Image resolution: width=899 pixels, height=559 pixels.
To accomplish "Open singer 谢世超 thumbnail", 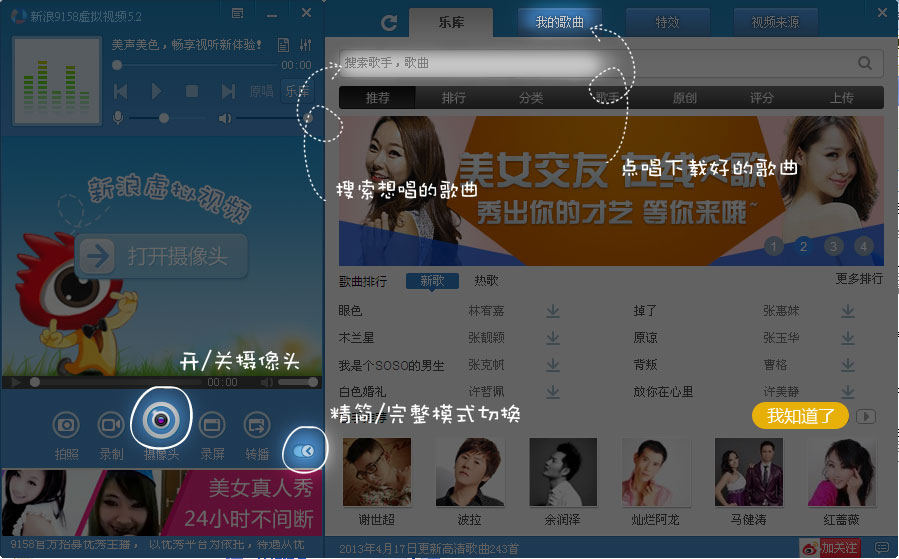I will [377, 472].
